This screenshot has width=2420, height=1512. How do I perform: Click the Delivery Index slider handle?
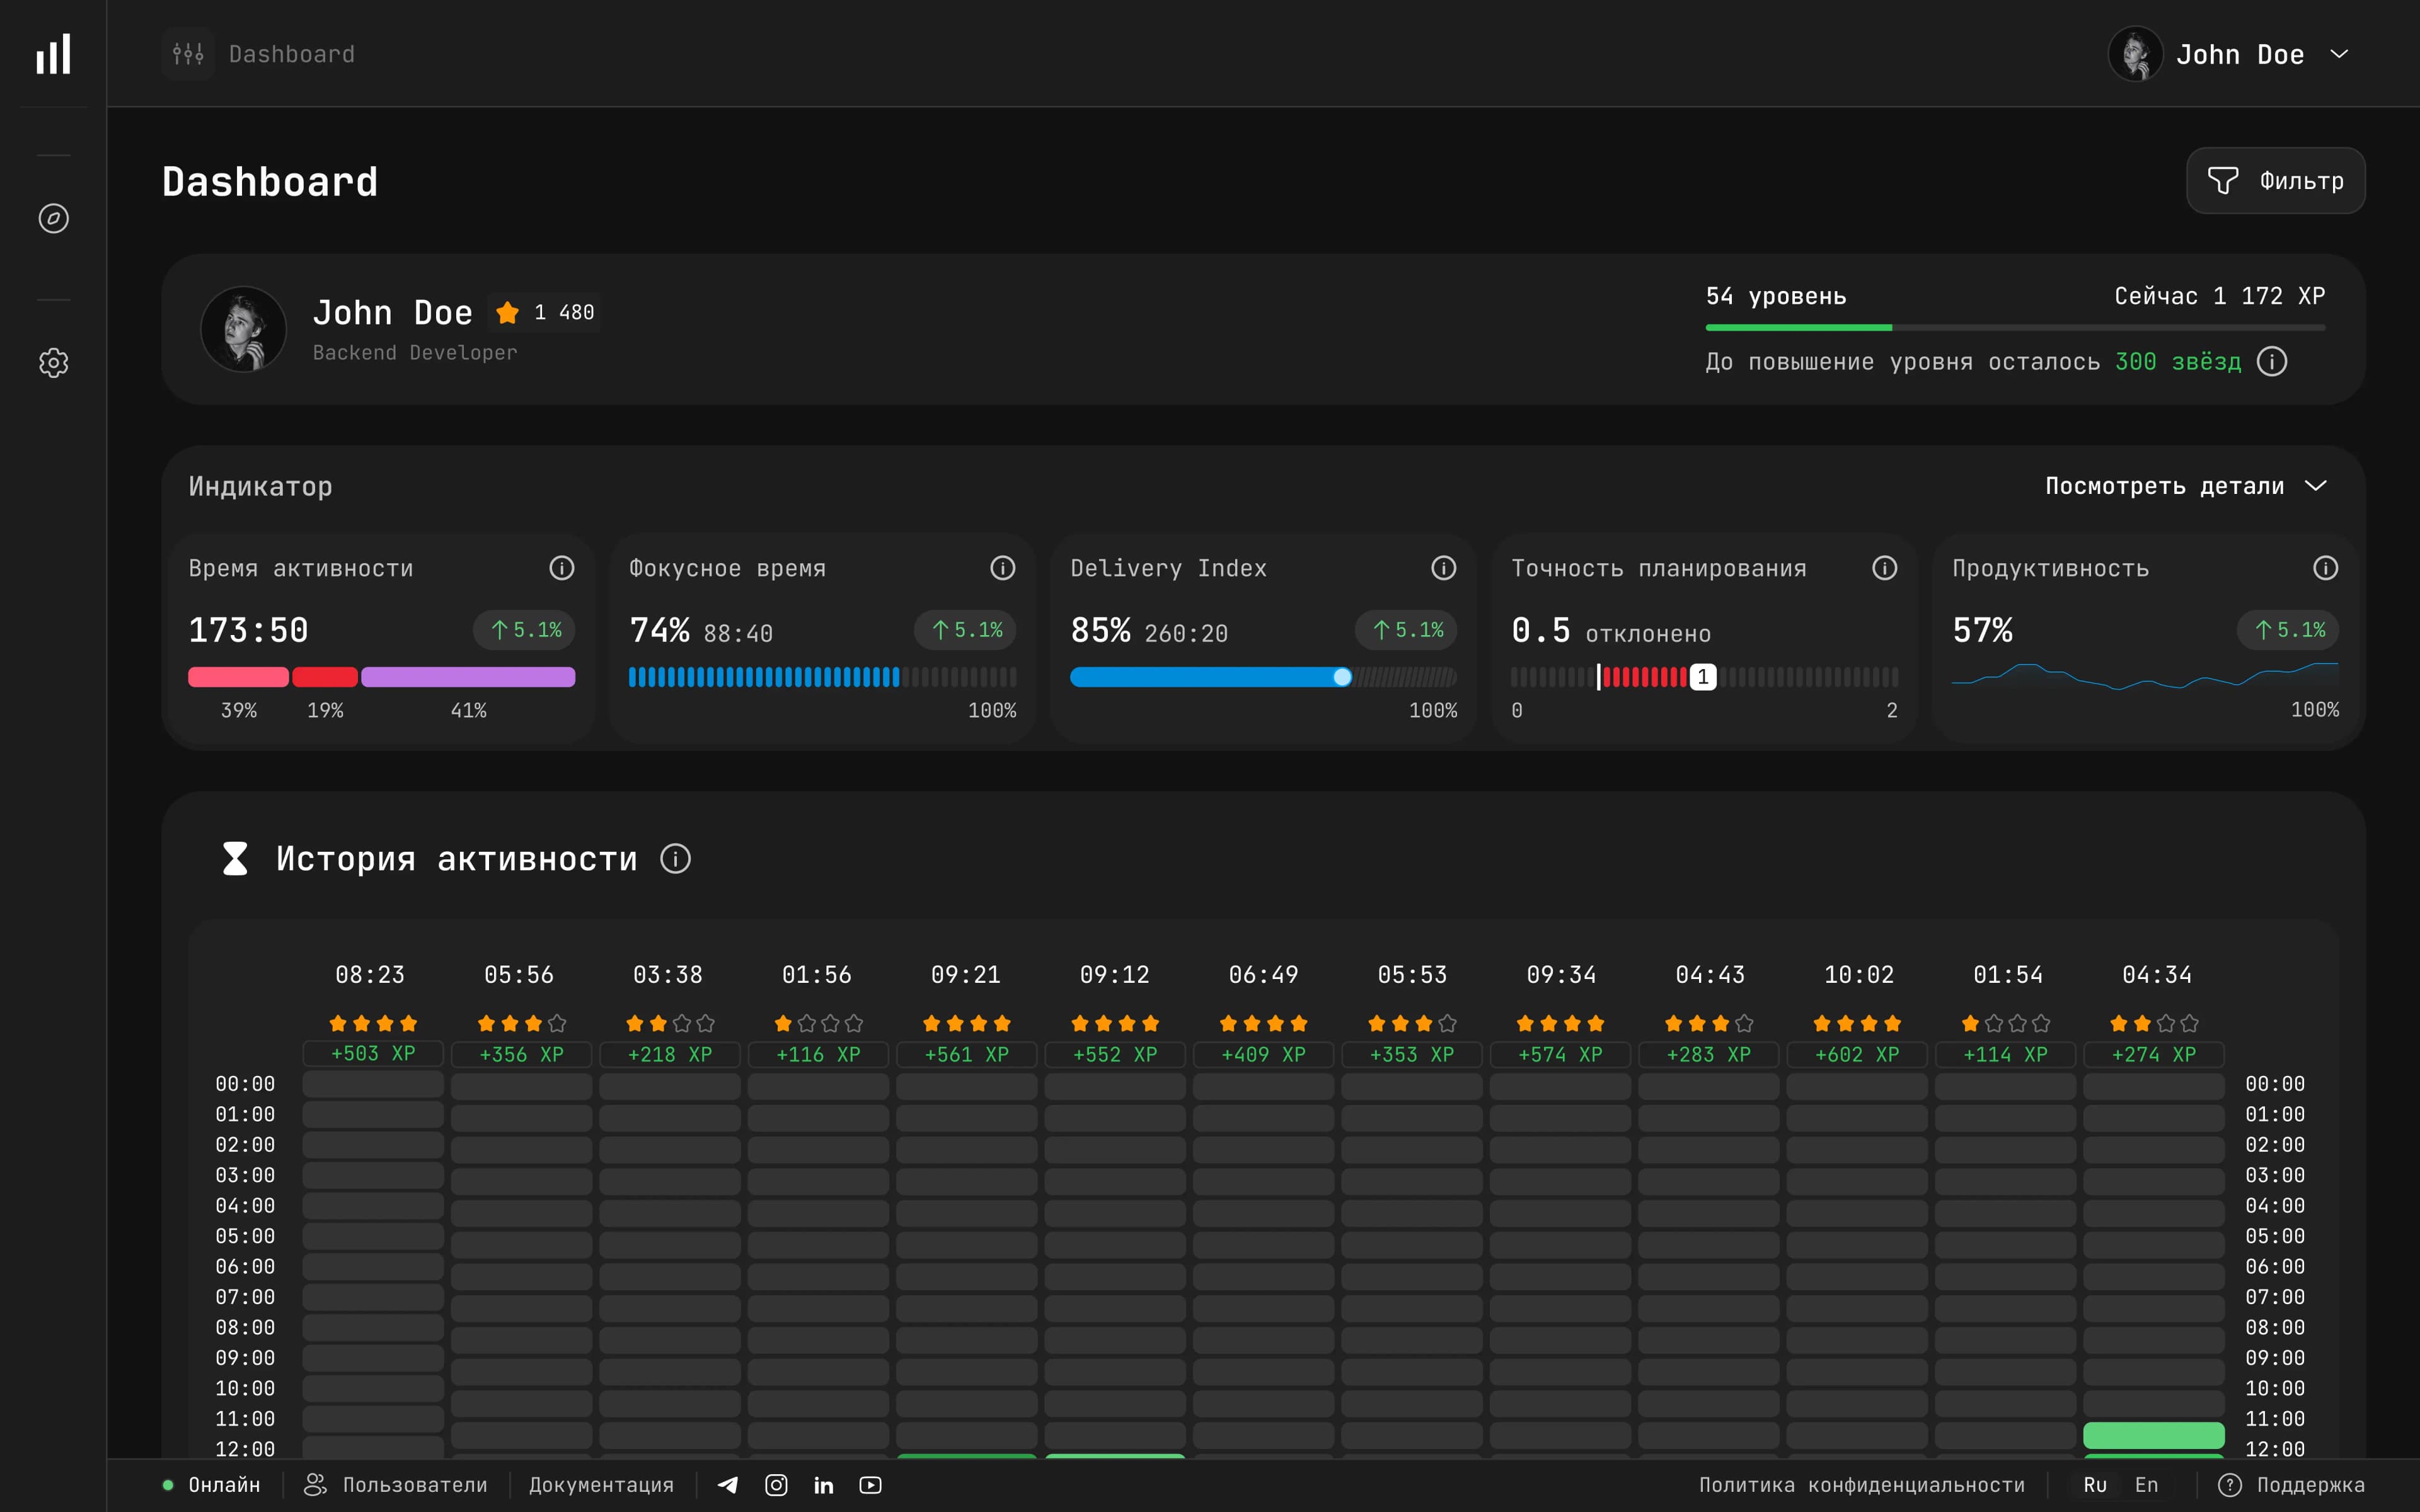pos(1342,677)
